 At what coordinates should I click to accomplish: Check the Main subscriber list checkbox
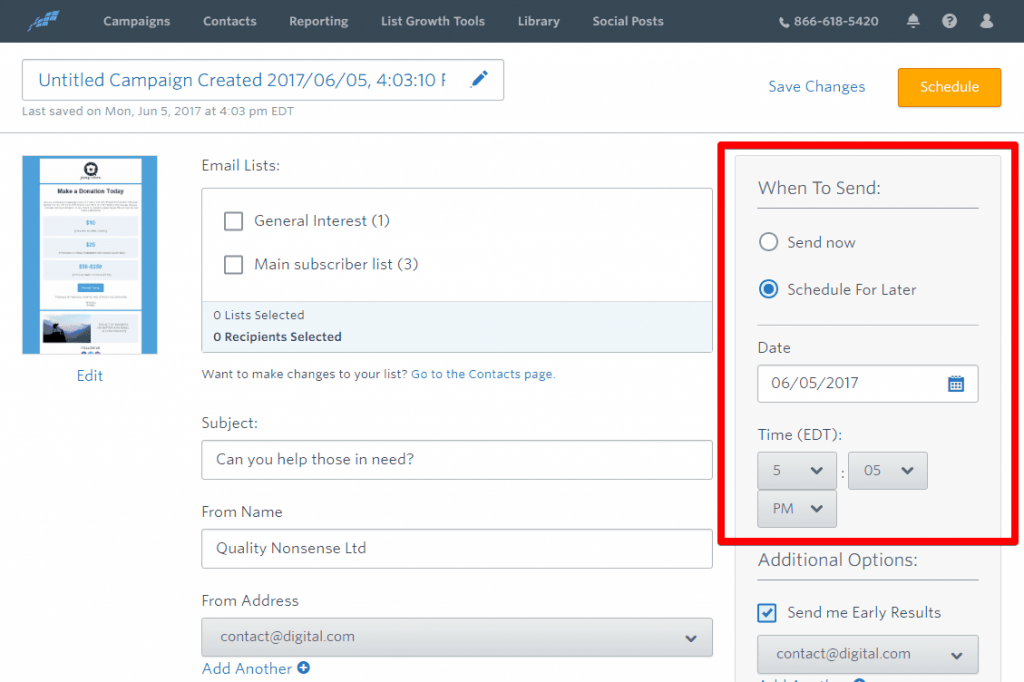coord(234,265)
